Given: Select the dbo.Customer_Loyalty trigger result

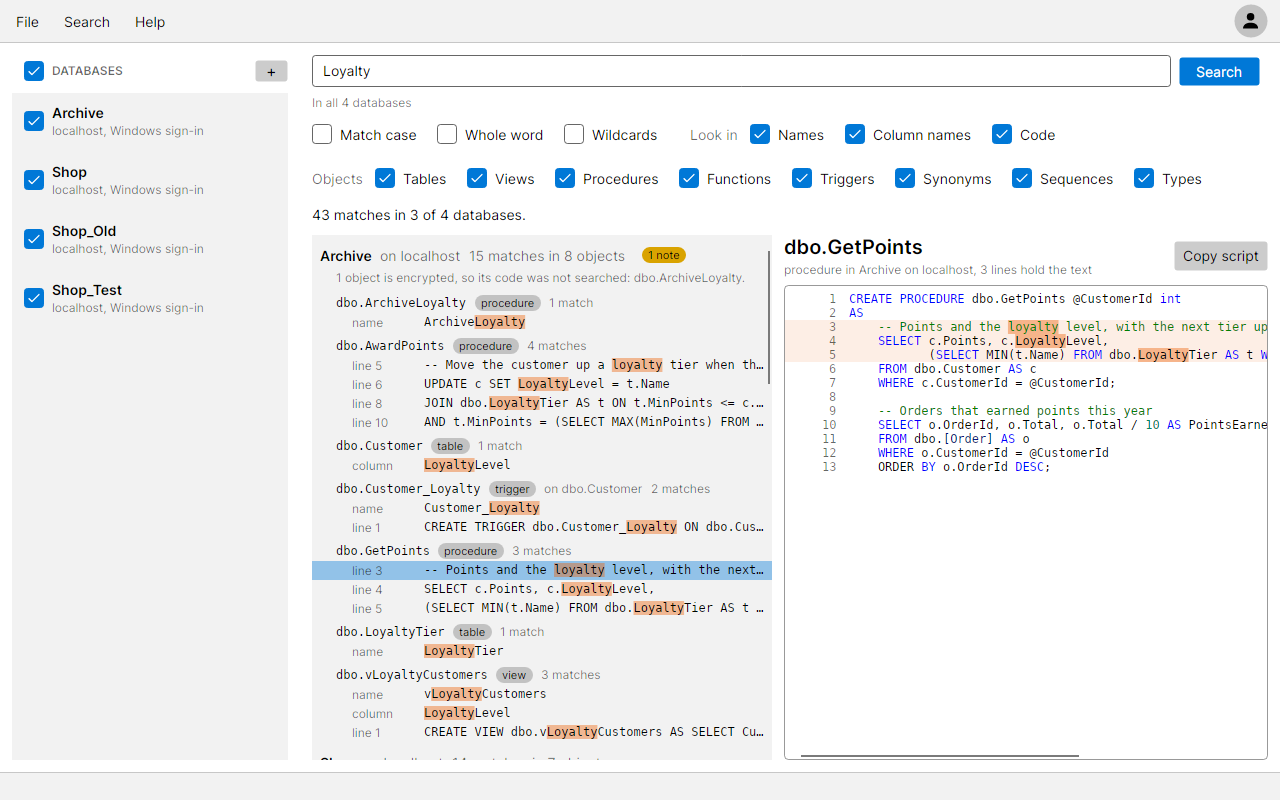Looking at the screenshot, I should [x=542, y=489].
